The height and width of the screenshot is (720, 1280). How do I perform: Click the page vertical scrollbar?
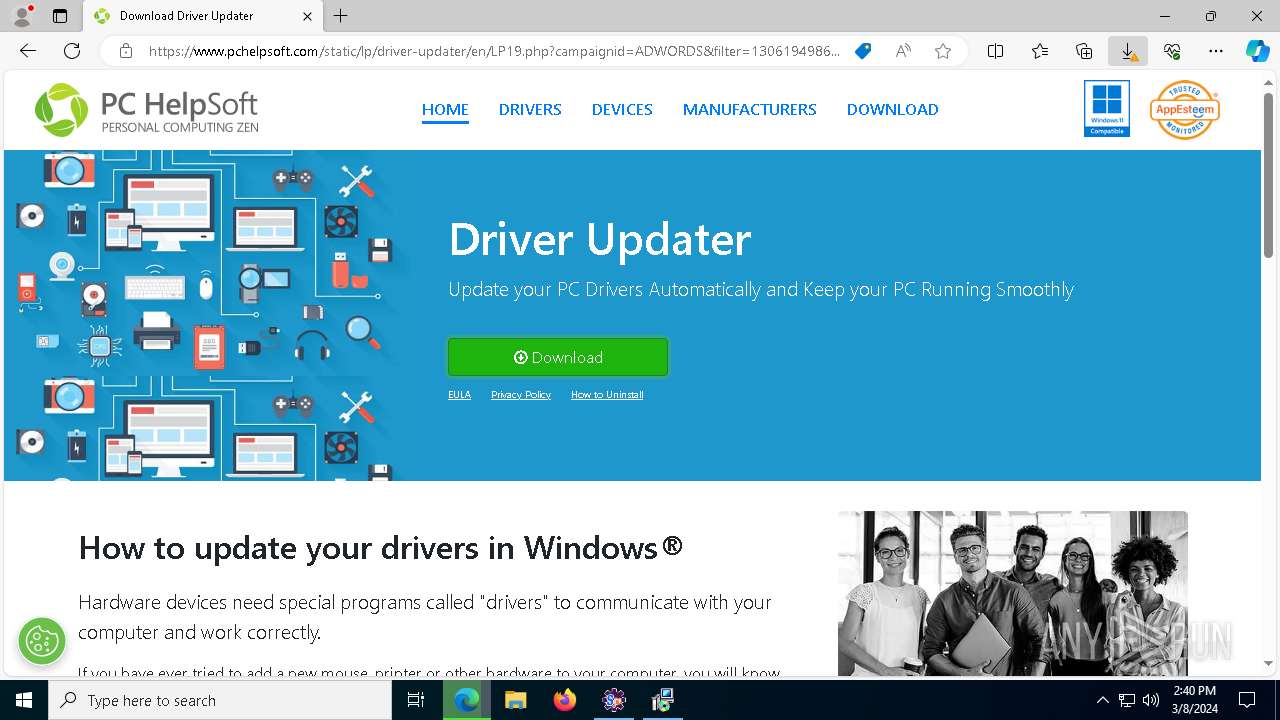[x=1269, y=175]
